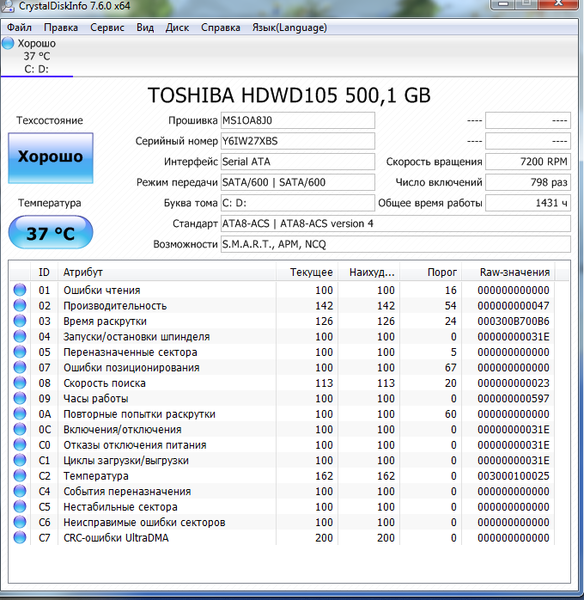
Task: Click status icon for 08 Скорость поиска
Action: 20,383
